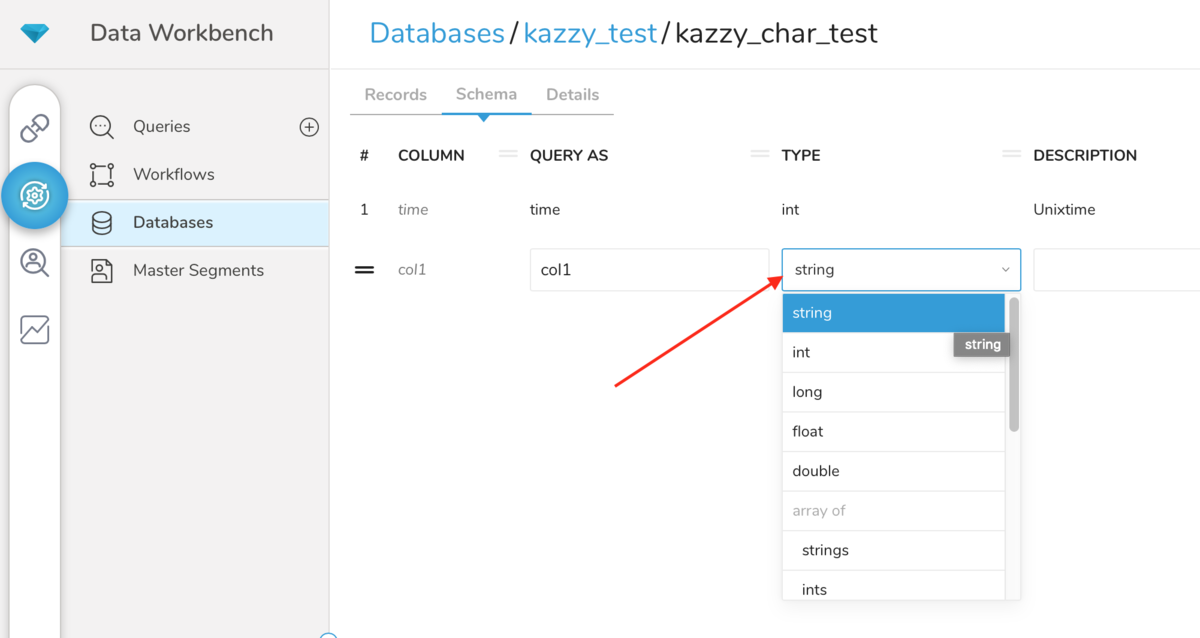Click the database stack icon beside Databases
This screenshot has height=638, width=1200.
pos(101,222)
